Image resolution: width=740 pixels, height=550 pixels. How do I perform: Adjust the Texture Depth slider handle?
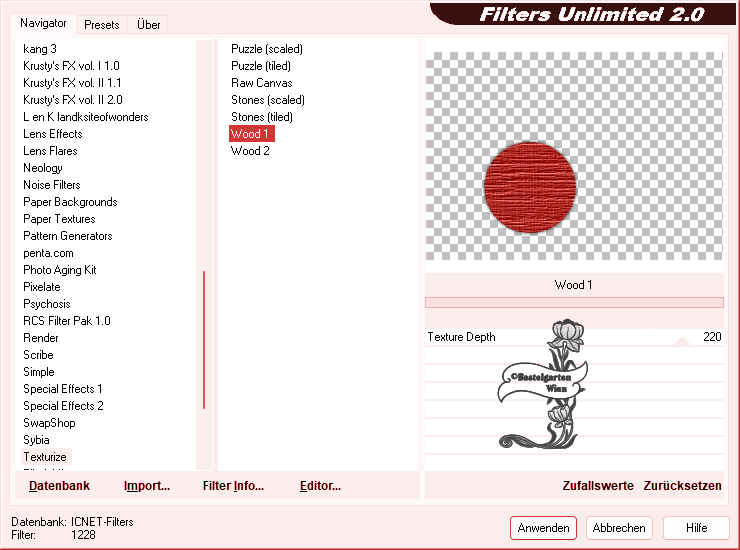tap(681, 341)
